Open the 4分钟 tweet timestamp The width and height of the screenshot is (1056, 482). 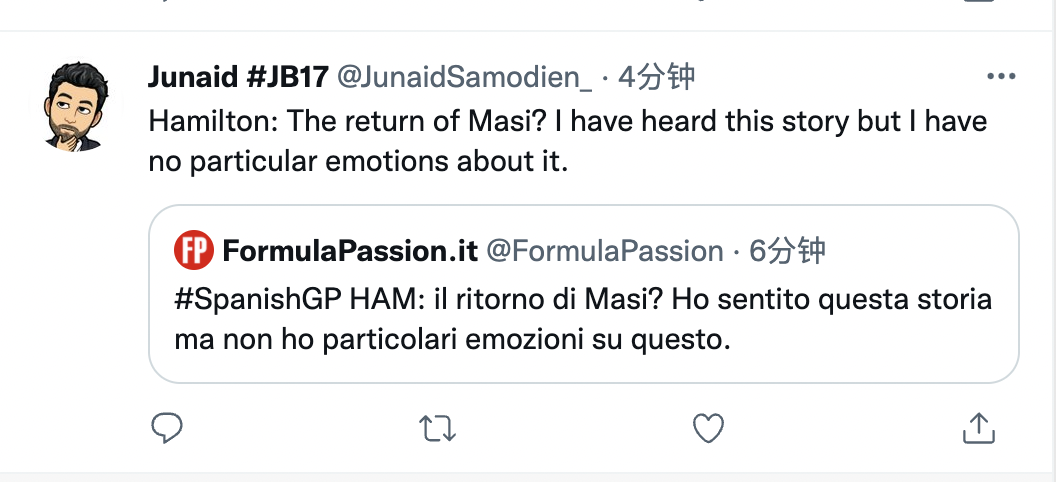tap(656, 78)
